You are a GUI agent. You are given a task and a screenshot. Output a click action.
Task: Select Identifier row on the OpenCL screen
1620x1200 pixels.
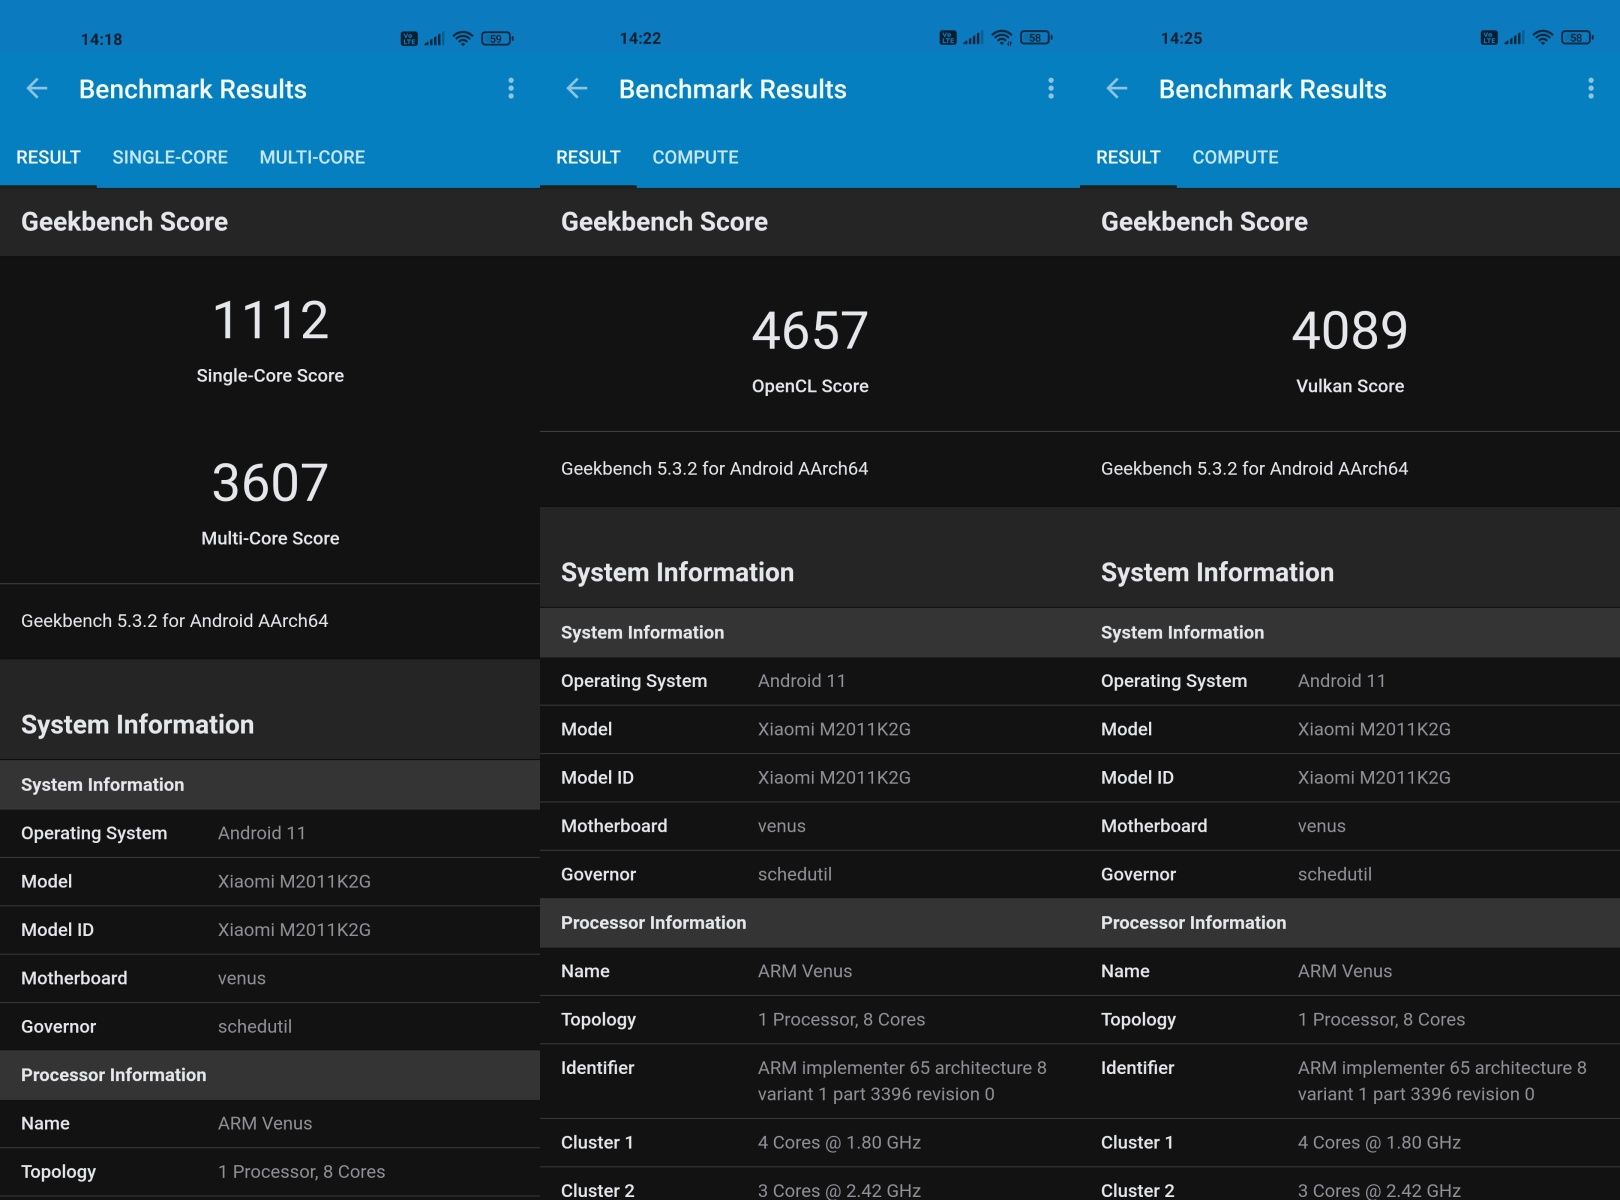coord(810,1081)
